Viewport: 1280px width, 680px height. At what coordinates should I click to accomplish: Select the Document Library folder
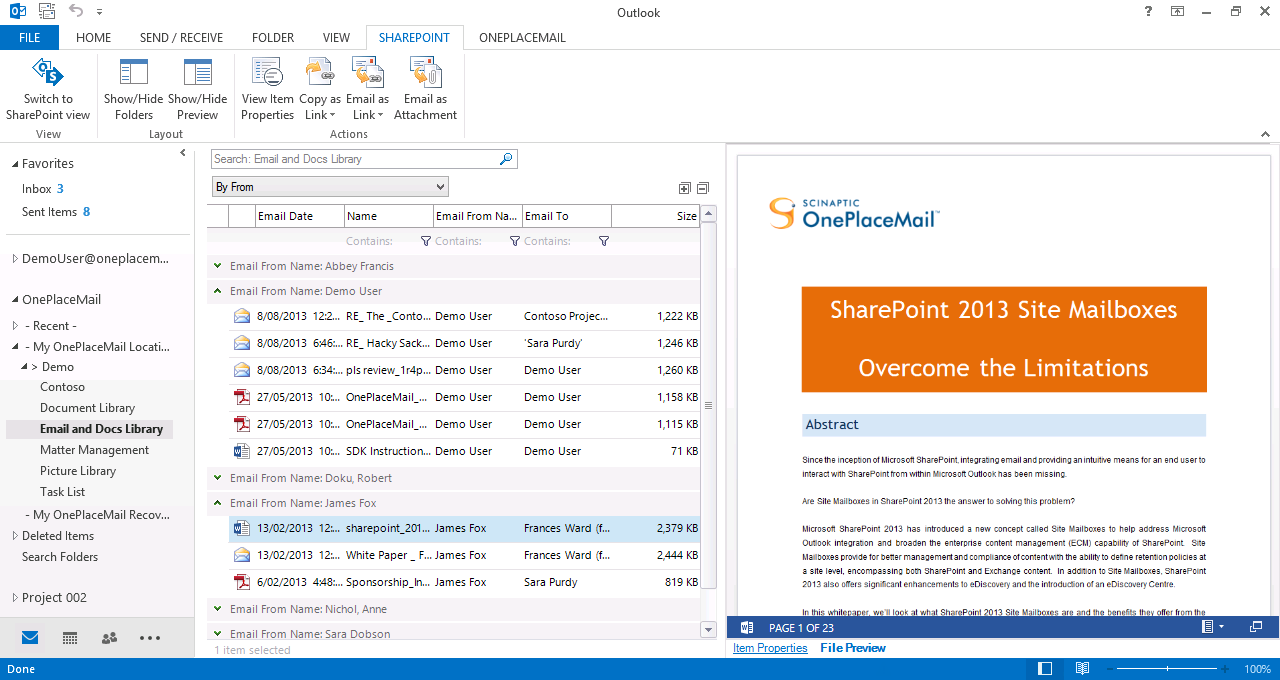(87, 408)
